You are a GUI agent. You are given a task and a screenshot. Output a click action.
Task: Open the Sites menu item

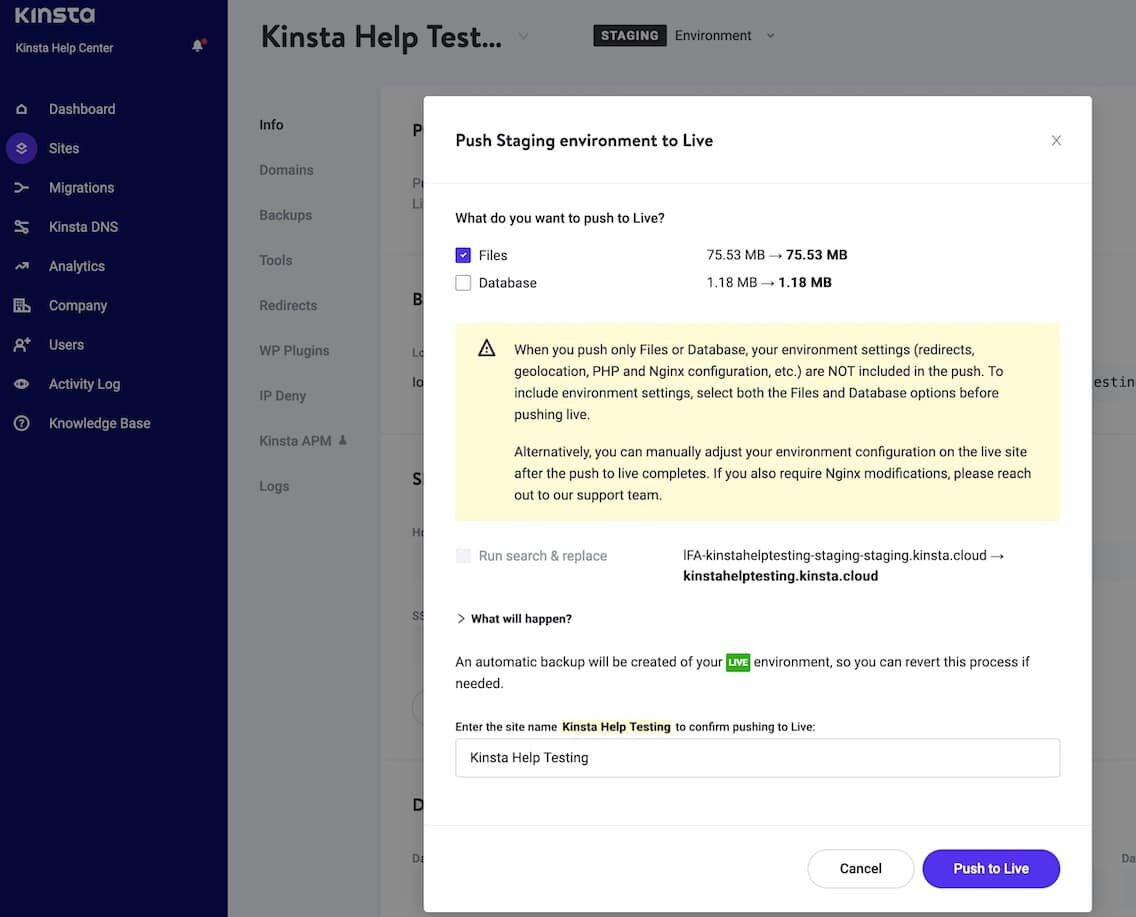[x=64, y=148]
